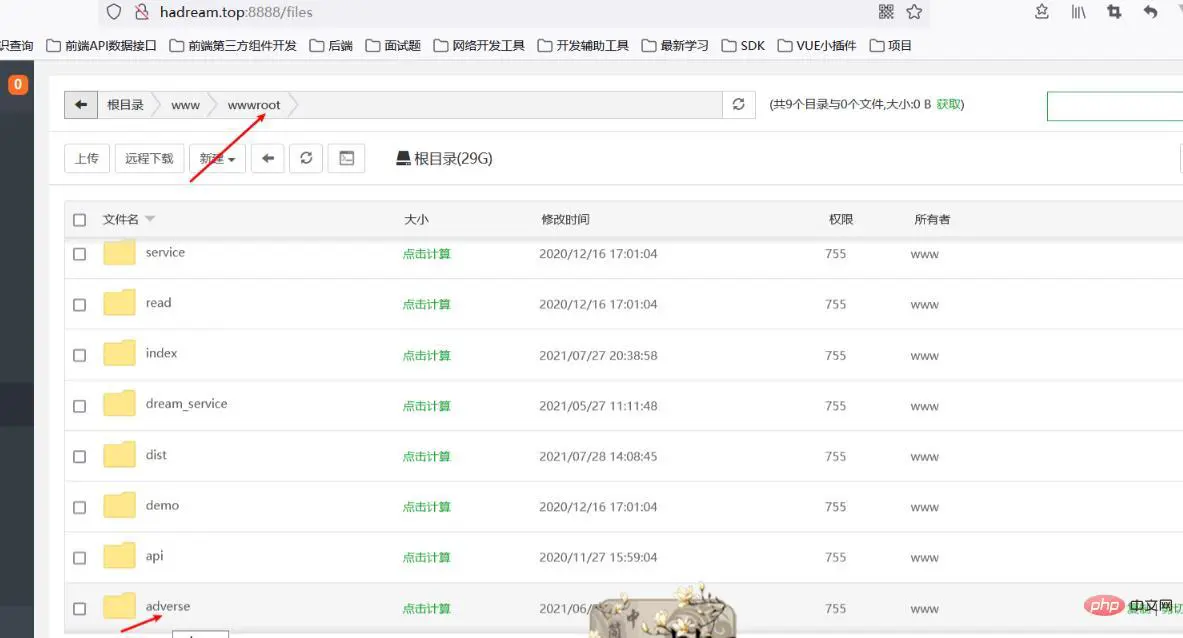The image size is (1183, 638).
Task: Refresh the path bar directory listing
Action: (739, 105)
